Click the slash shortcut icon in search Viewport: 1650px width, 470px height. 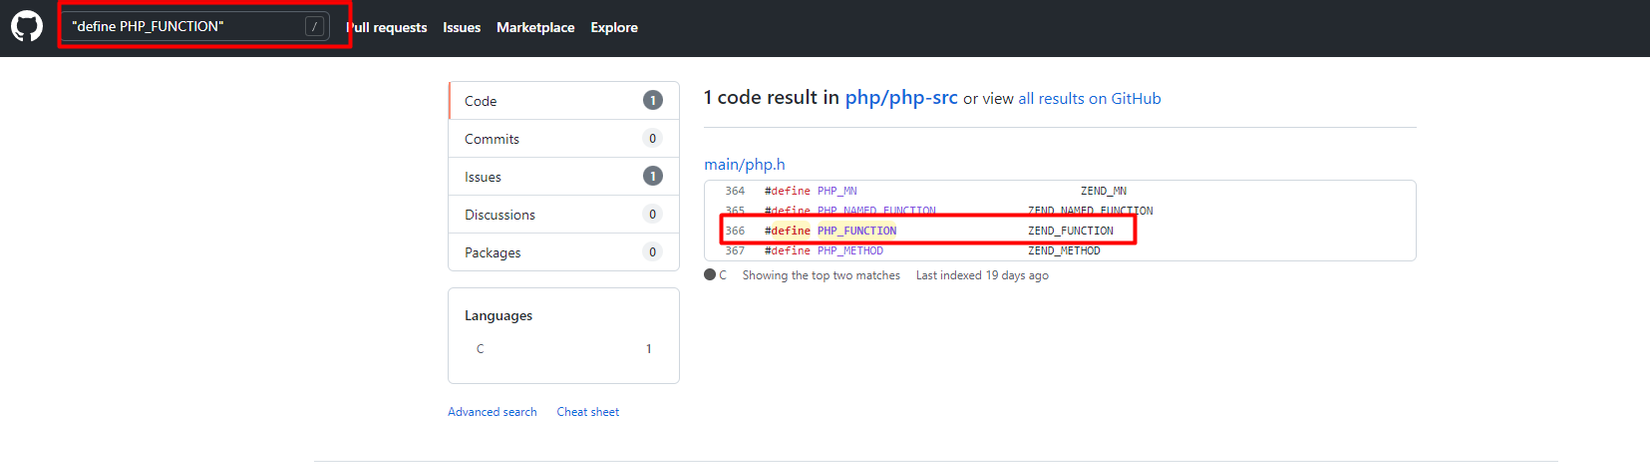click(314, 27)
